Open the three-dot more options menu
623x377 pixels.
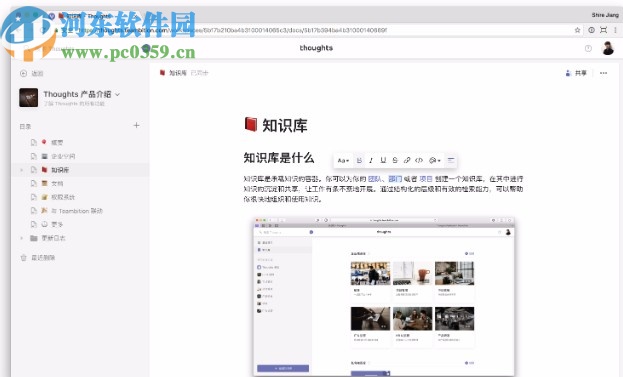604,73
